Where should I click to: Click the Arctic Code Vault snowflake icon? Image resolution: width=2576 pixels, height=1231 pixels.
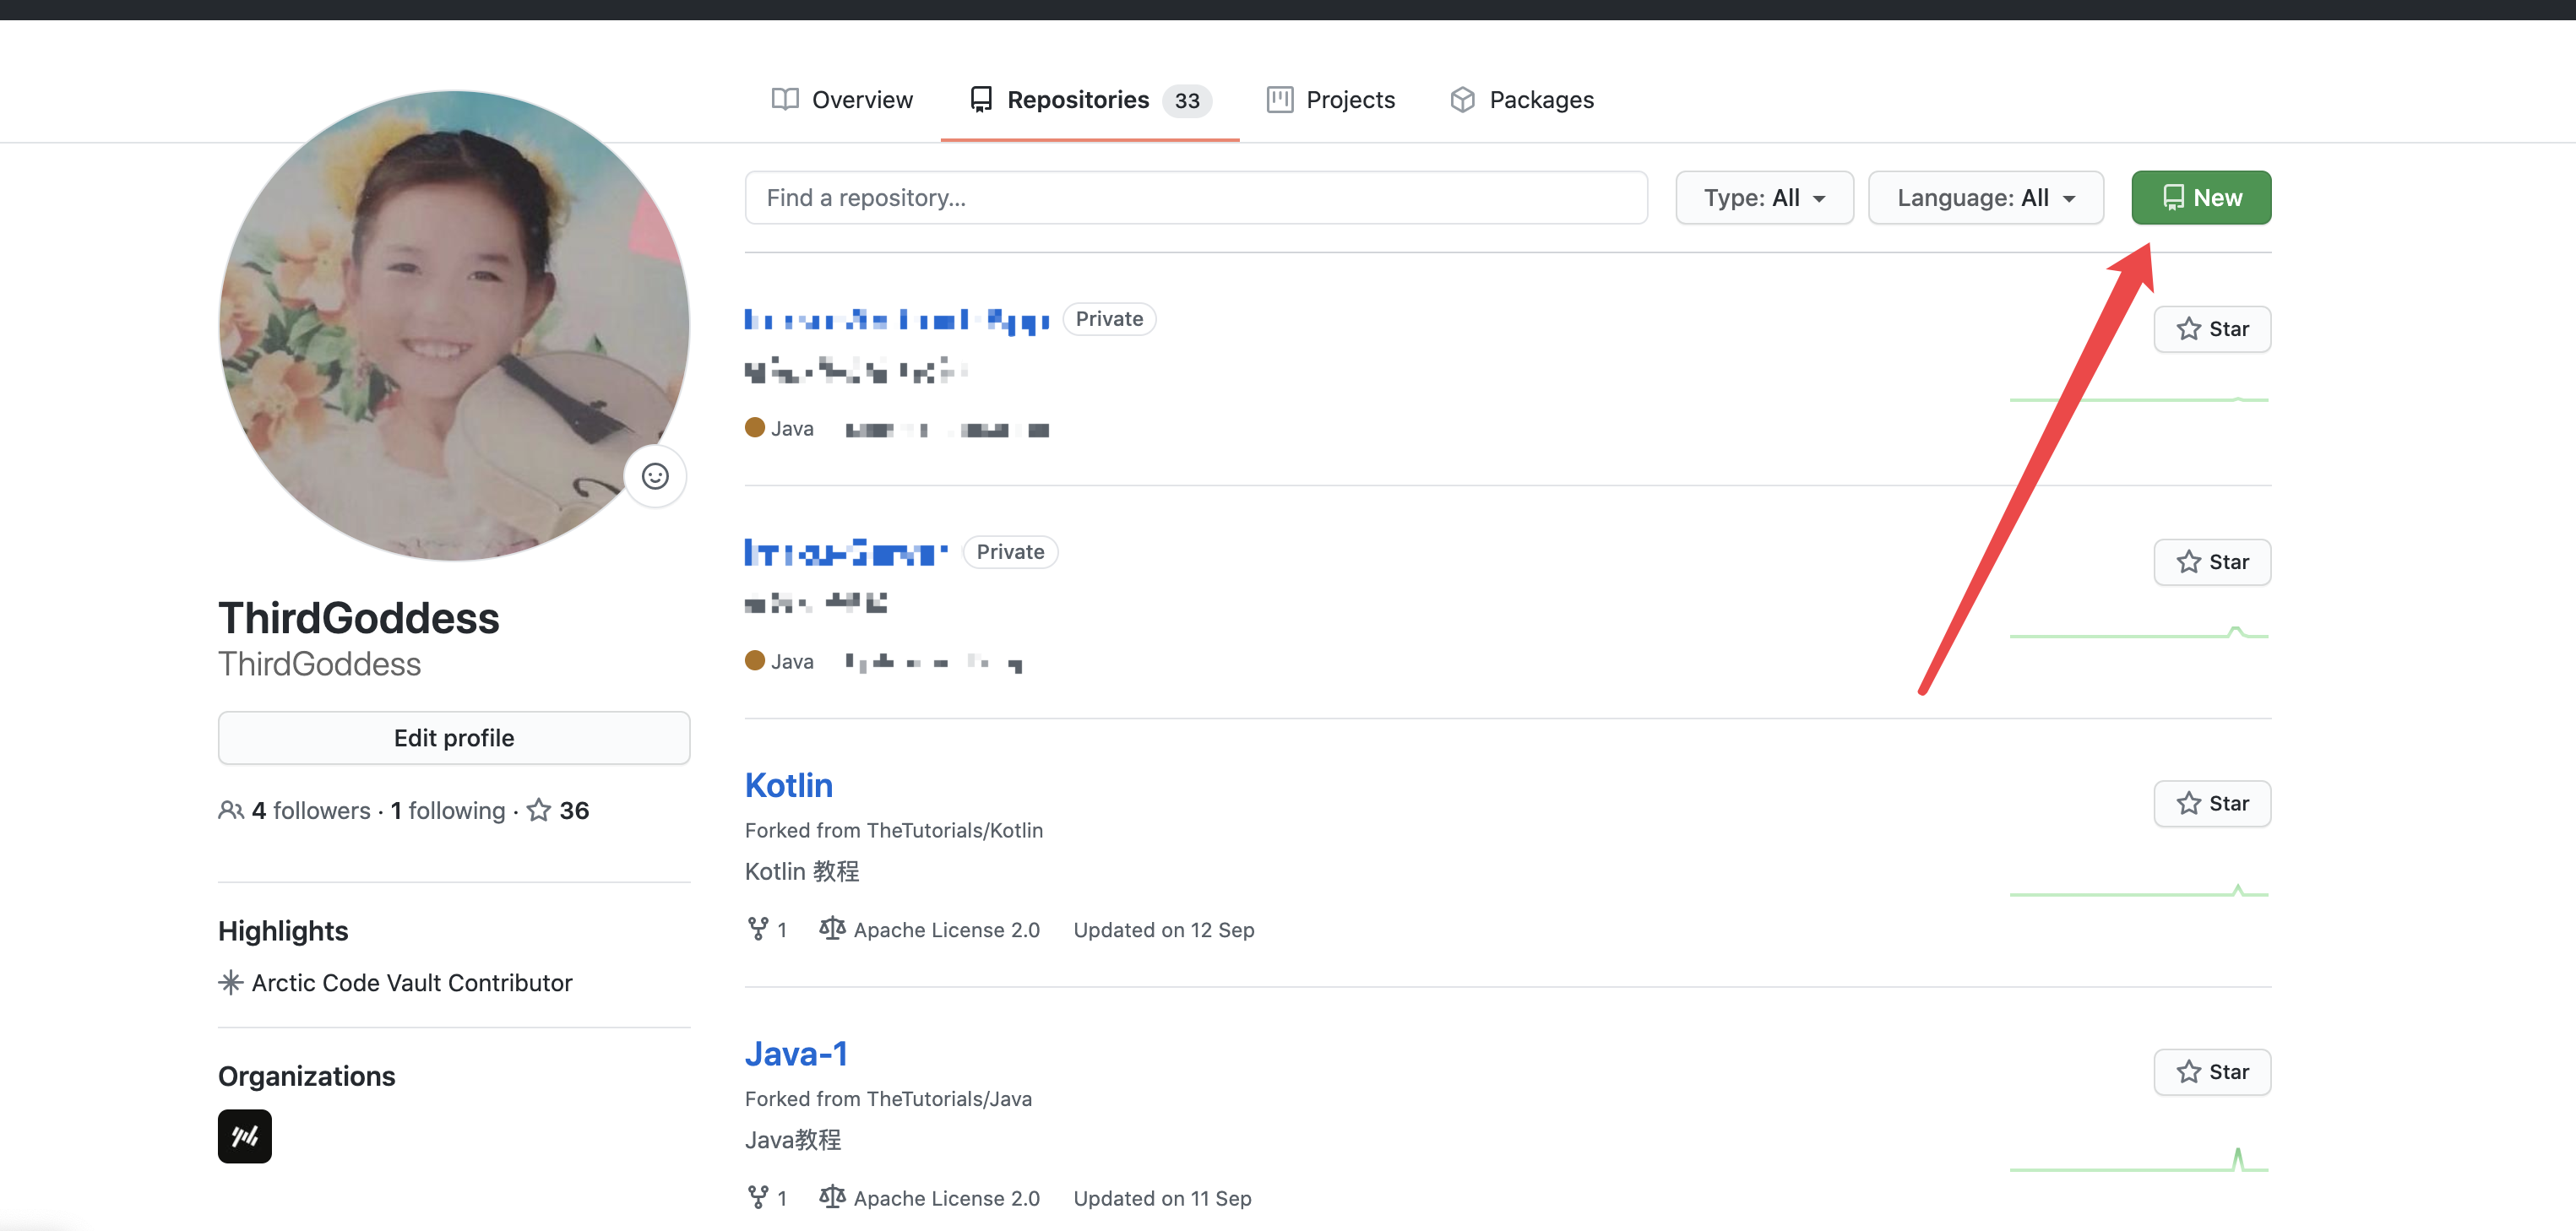[x=231, y=982]
